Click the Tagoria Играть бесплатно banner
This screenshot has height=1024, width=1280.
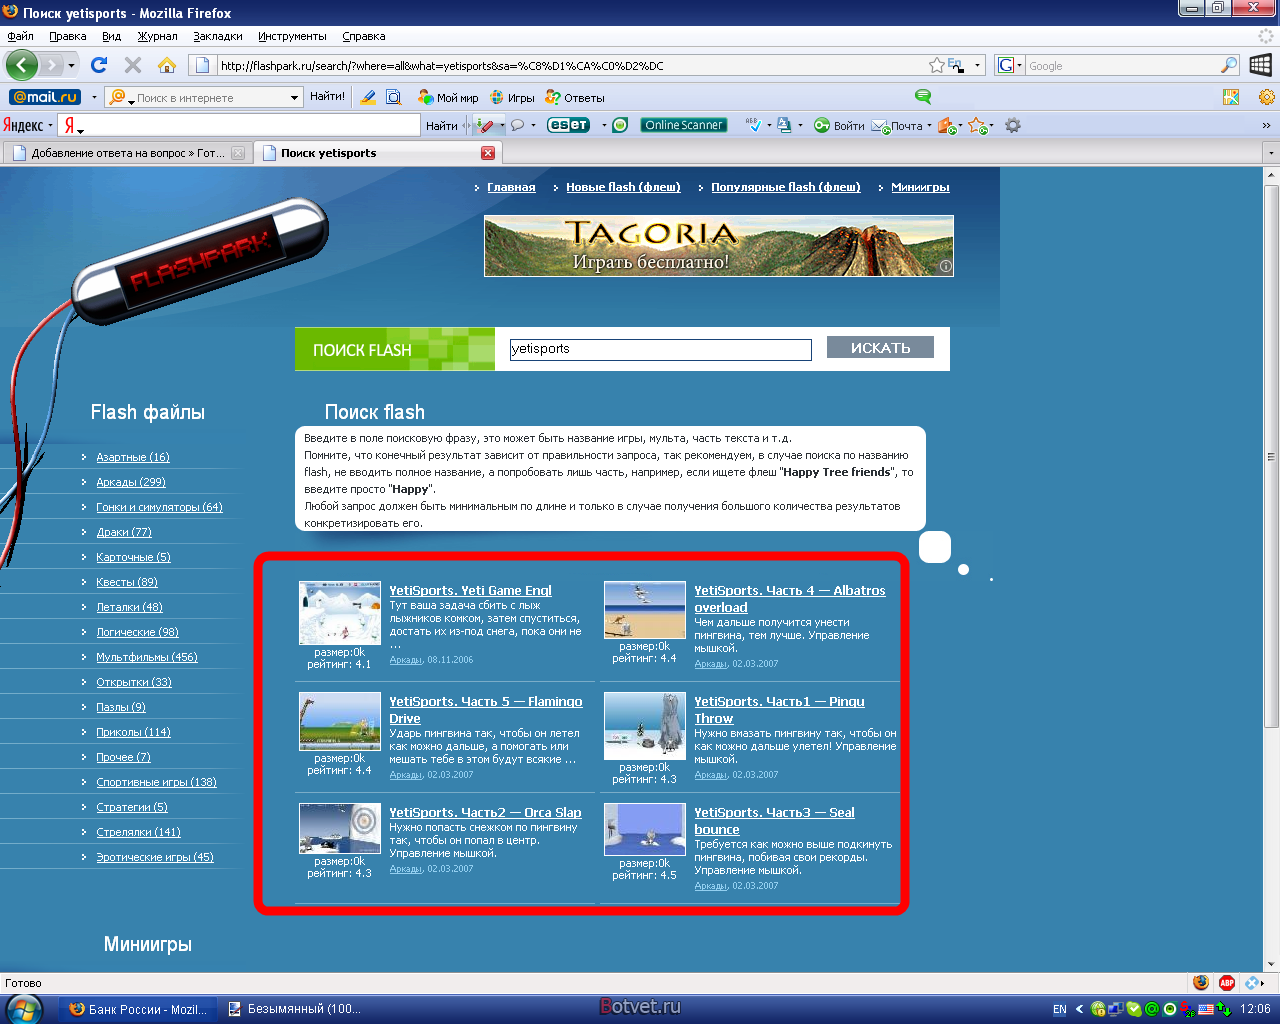(x=719, y=246)
